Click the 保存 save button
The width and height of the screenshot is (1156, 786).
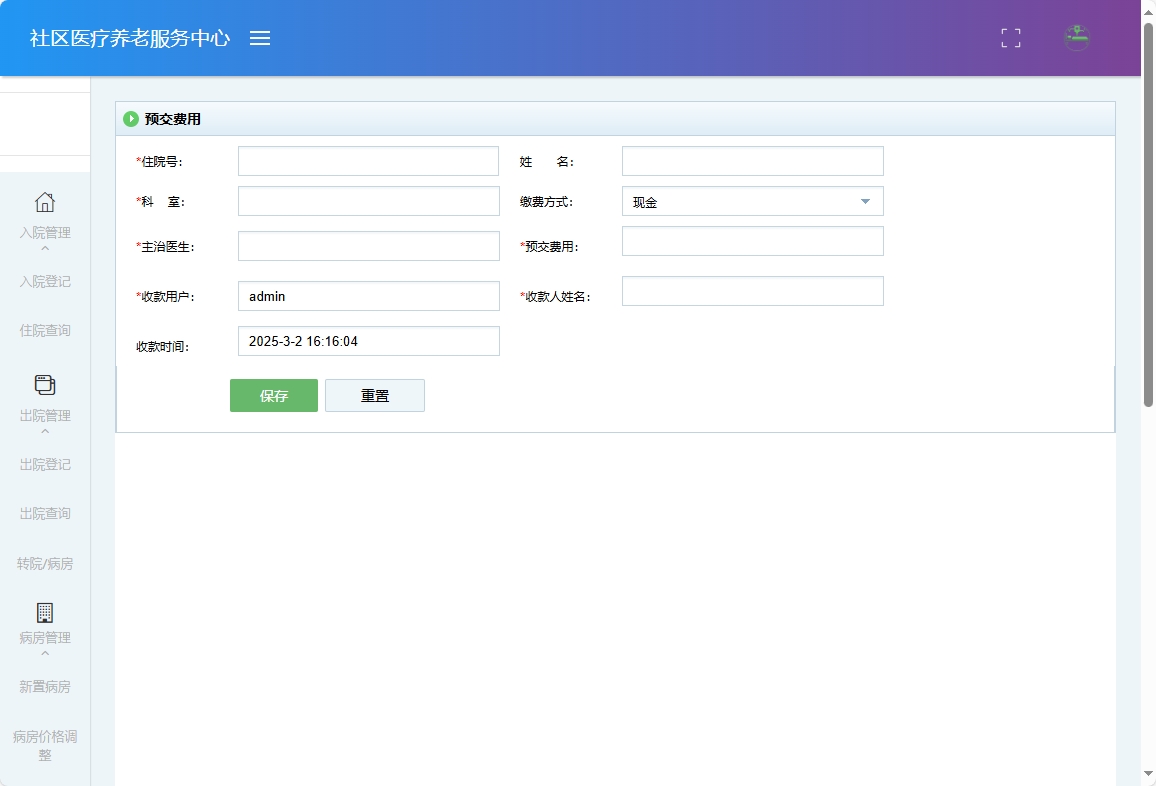[x=273, y=395]
